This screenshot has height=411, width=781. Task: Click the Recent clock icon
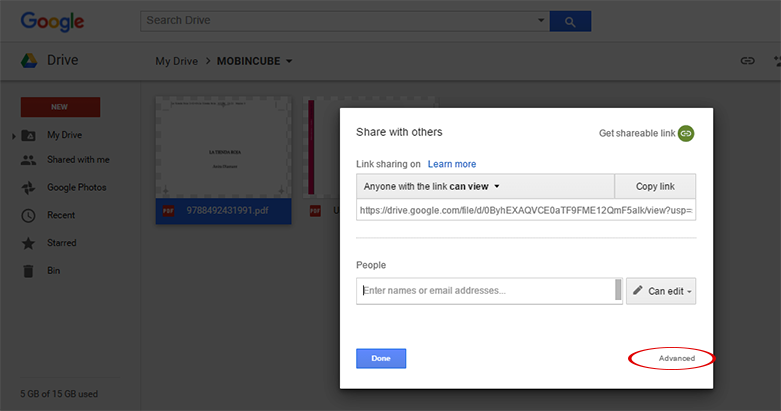[28, 215]
